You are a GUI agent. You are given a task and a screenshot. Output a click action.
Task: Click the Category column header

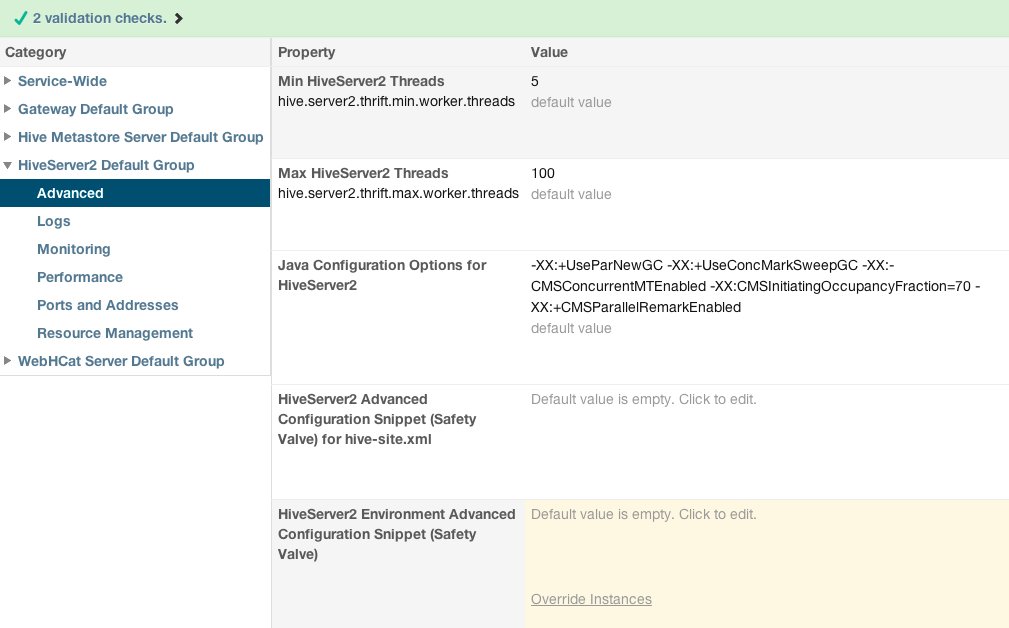click(x=35, y=52)
